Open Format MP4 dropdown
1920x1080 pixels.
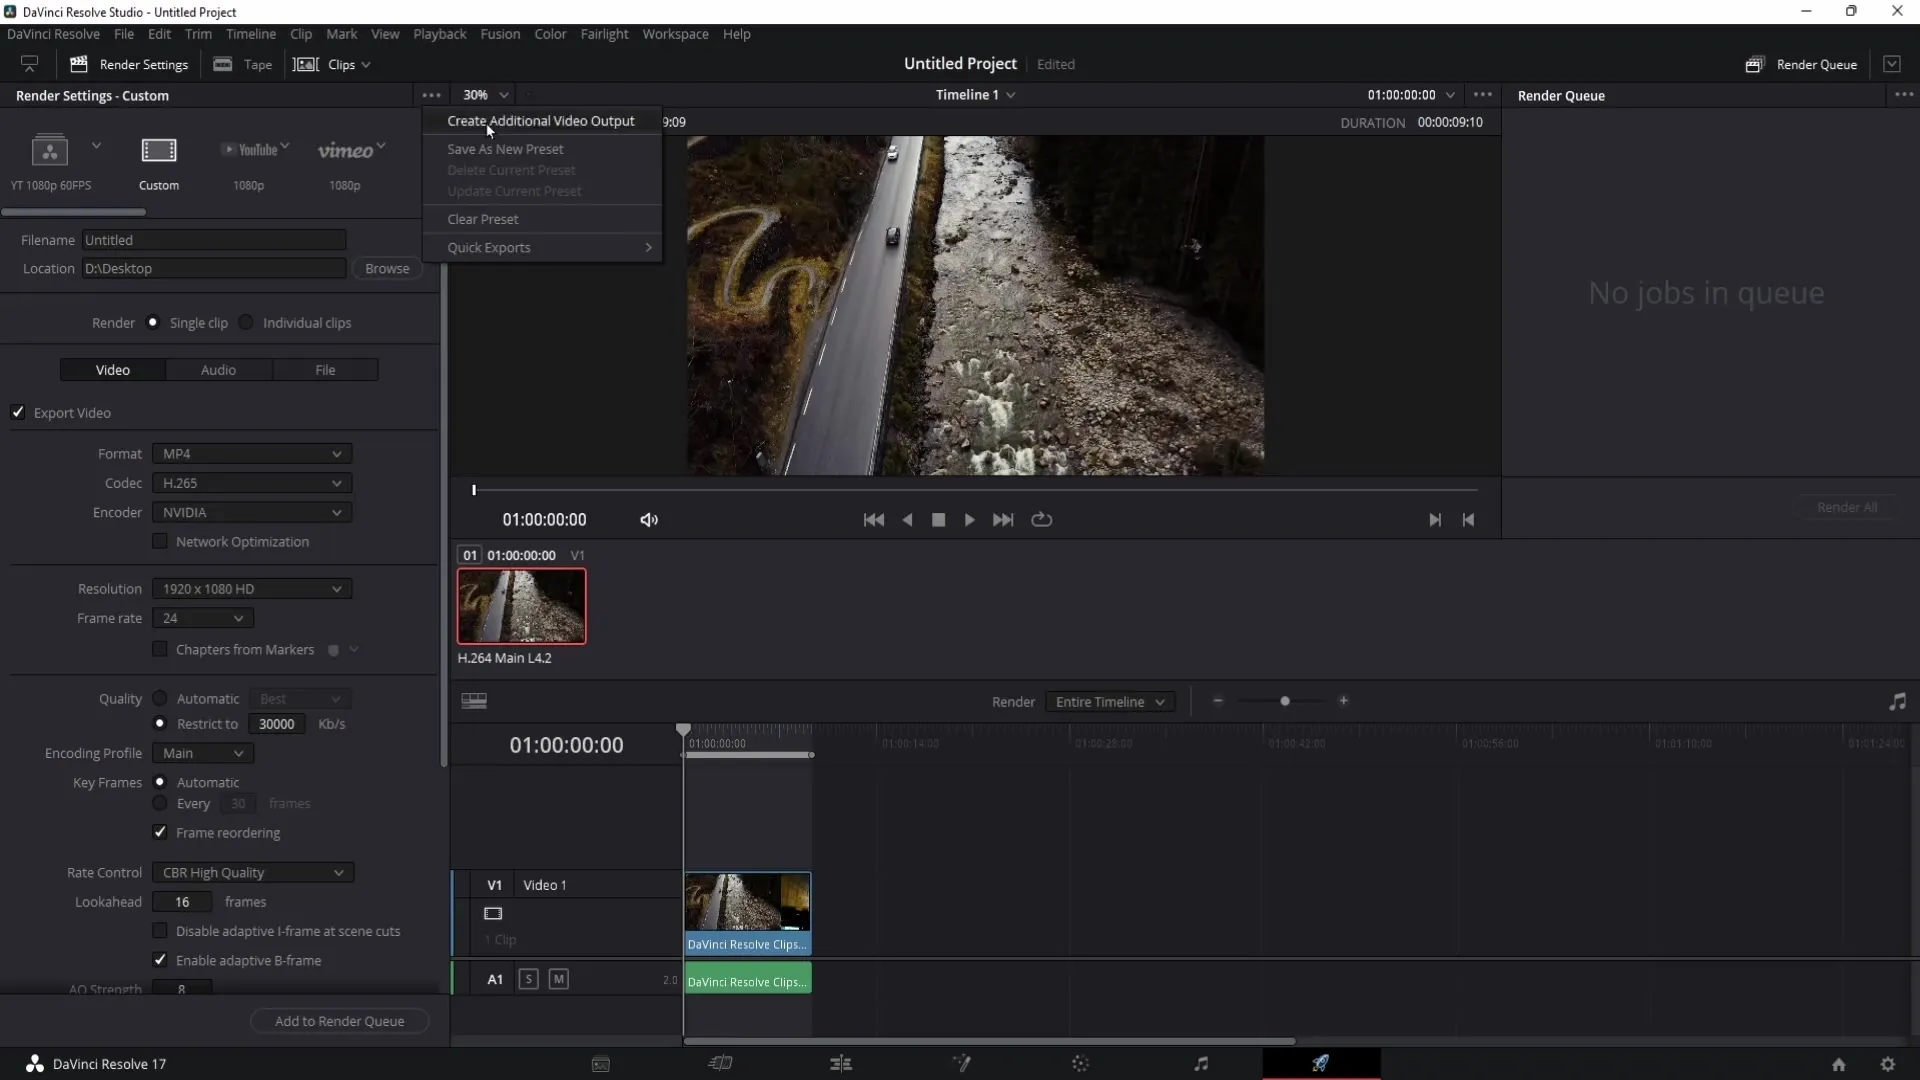click(252, 454)
